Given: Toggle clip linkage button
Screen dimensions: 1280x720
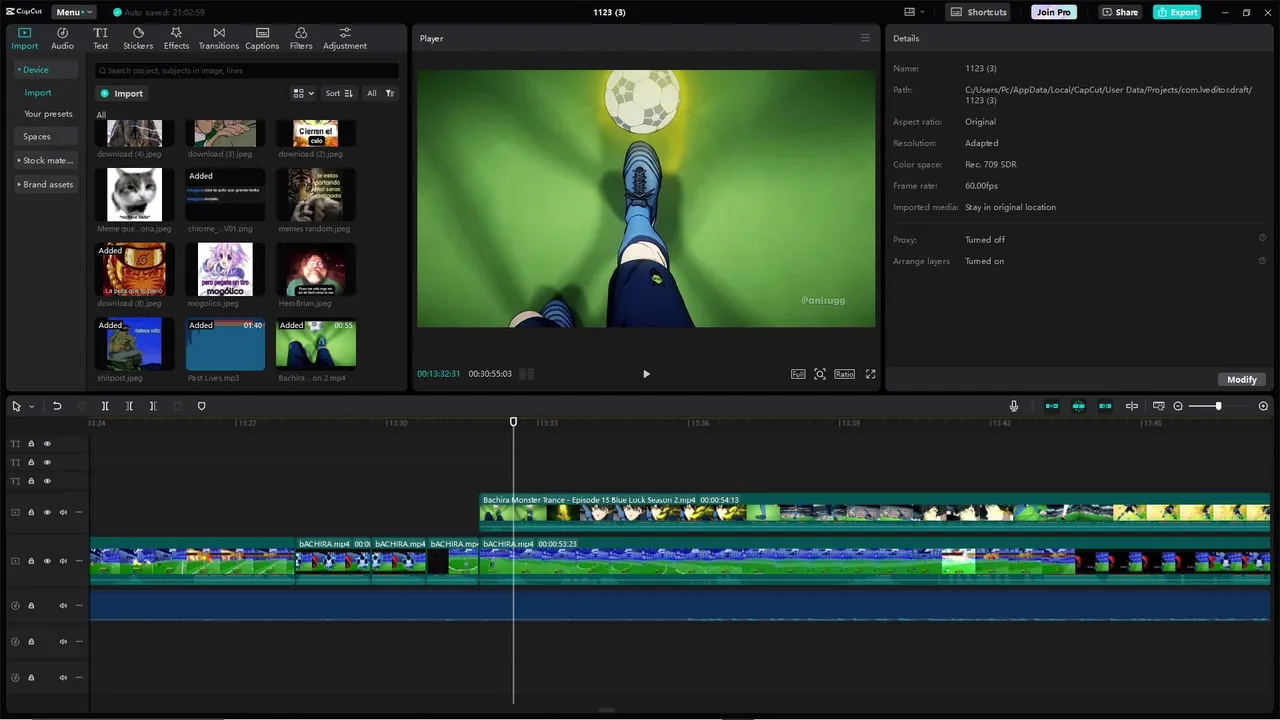Looking at the screenshot, I should click(1105, 406).
